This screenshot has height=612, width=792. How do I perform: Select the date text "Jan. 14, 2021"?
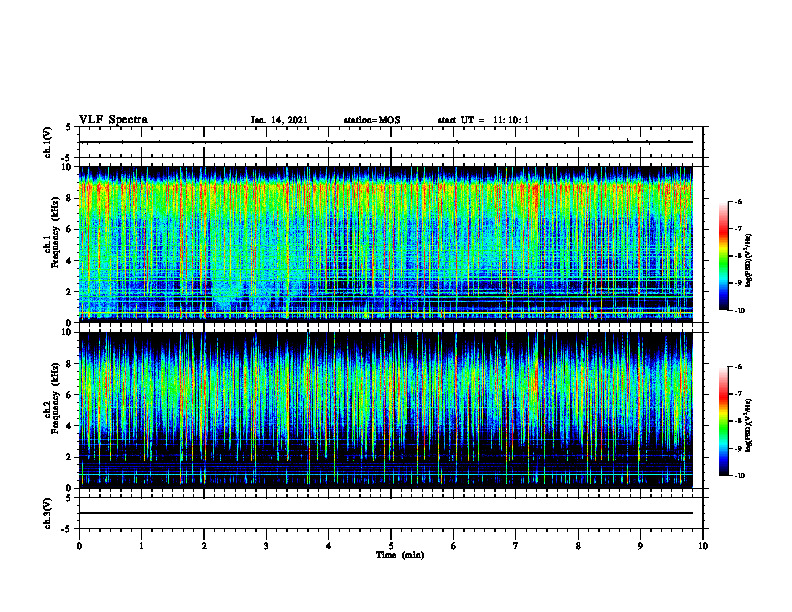279,120
